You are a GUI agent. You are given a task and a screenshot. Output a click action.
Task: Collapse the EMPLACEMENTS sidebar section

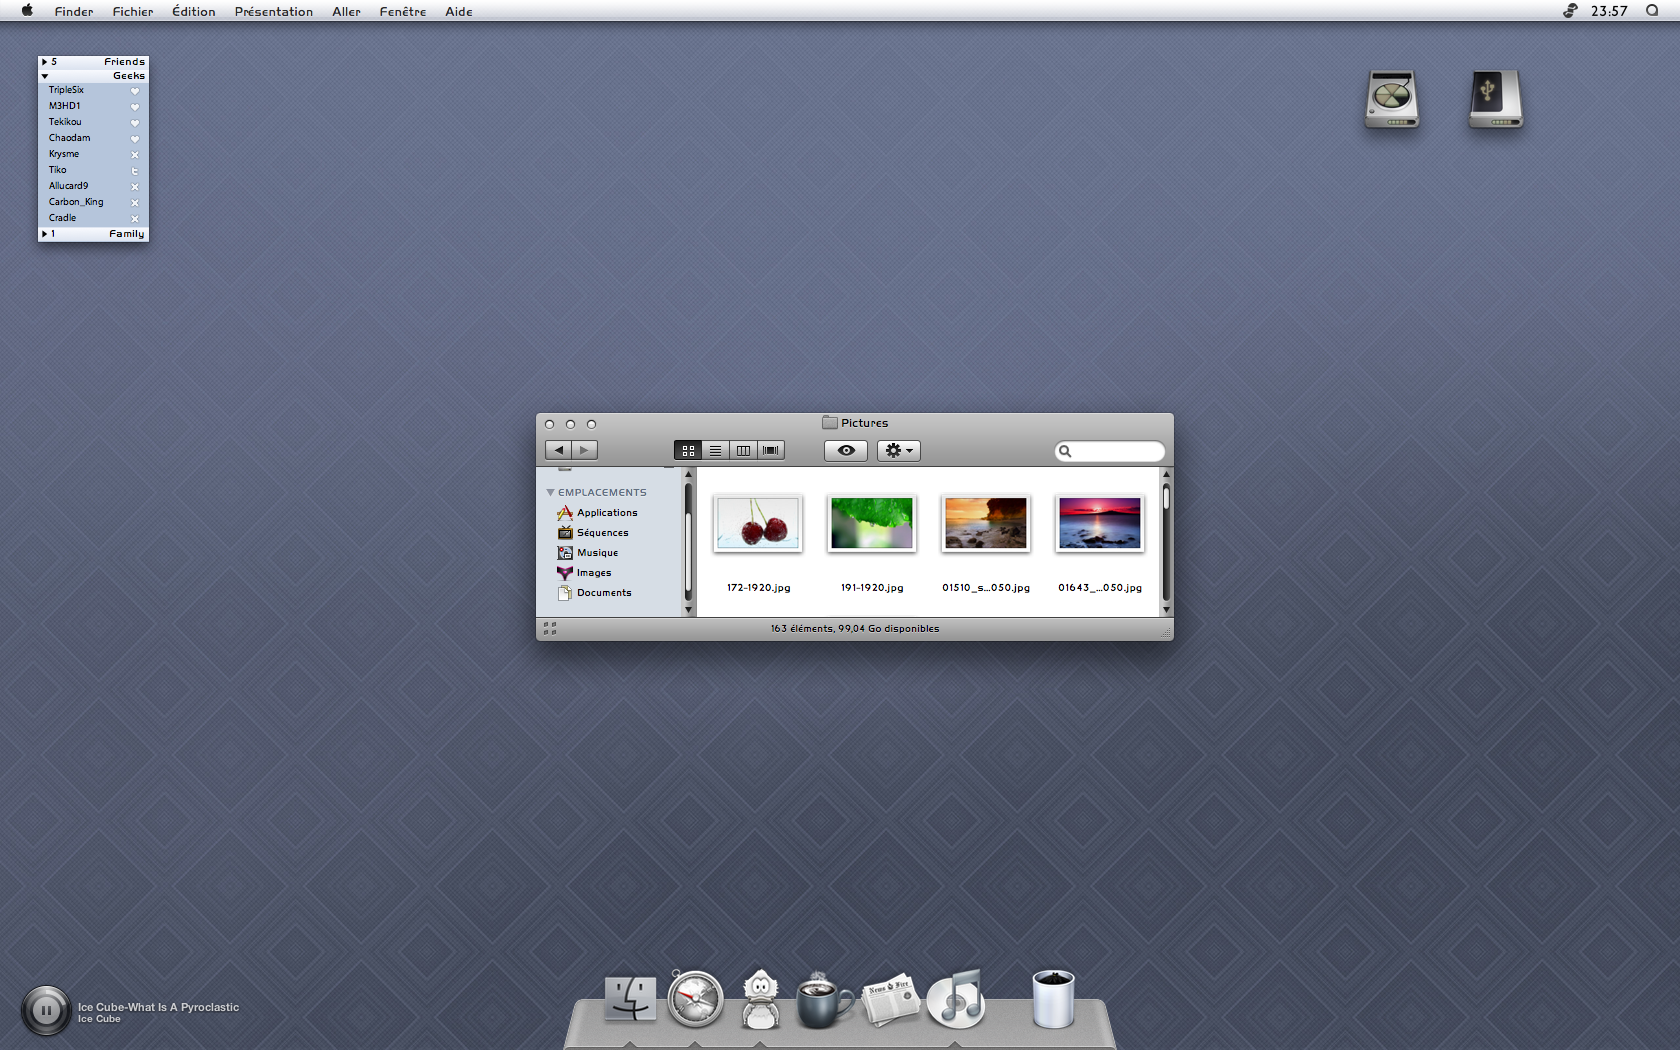(x=550, y=492)
